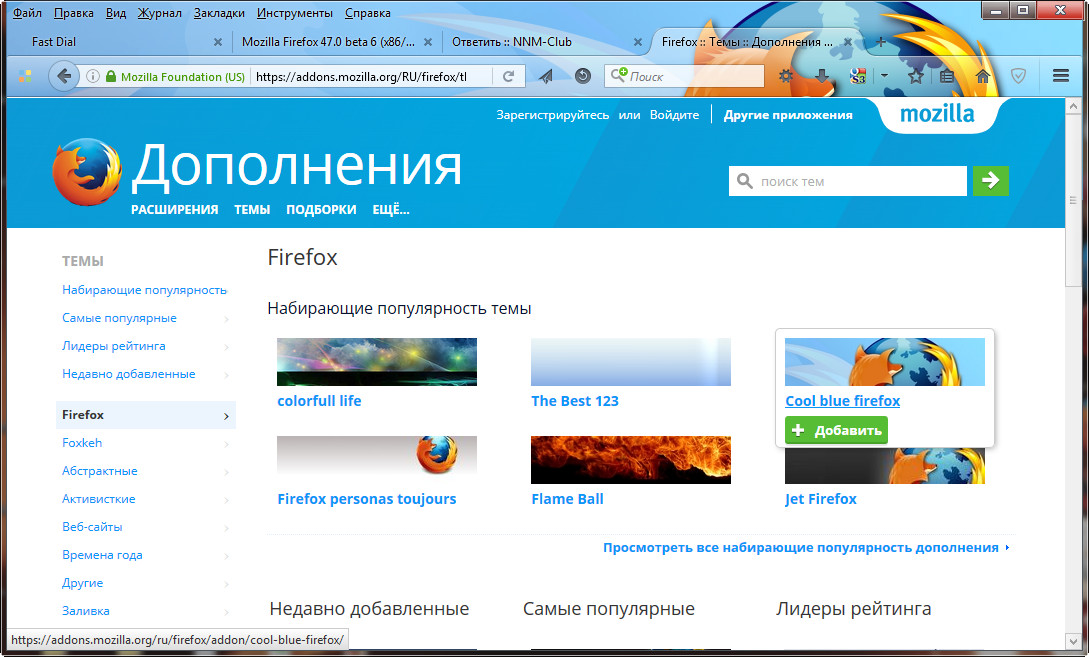The height and width of the screenshot is (657, 1089).
Task: Close the Fast Dial tab
Action: click(x=217, y=42)
